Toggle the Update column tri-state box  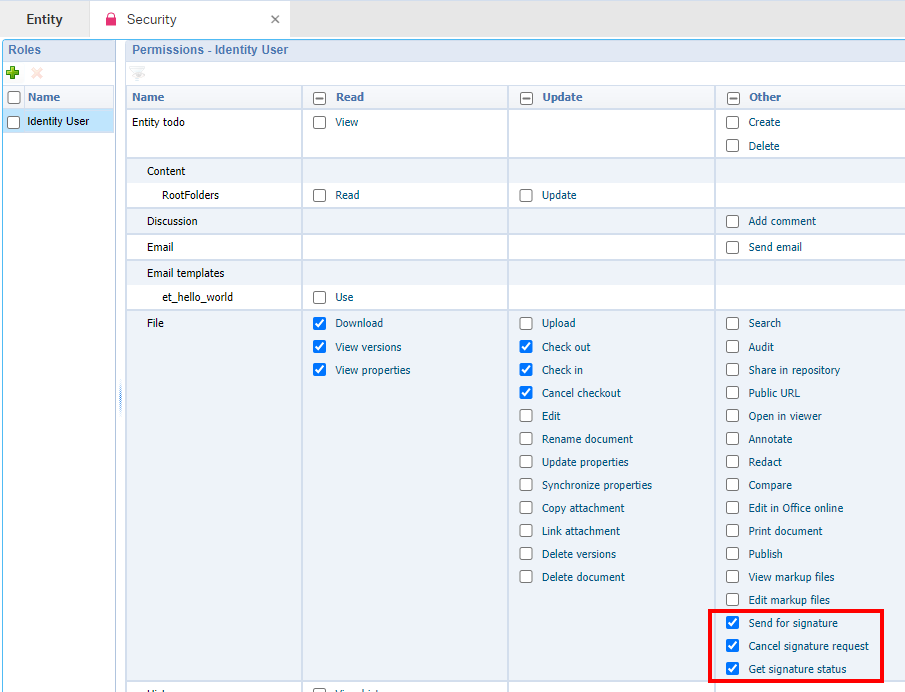(526, 98)
